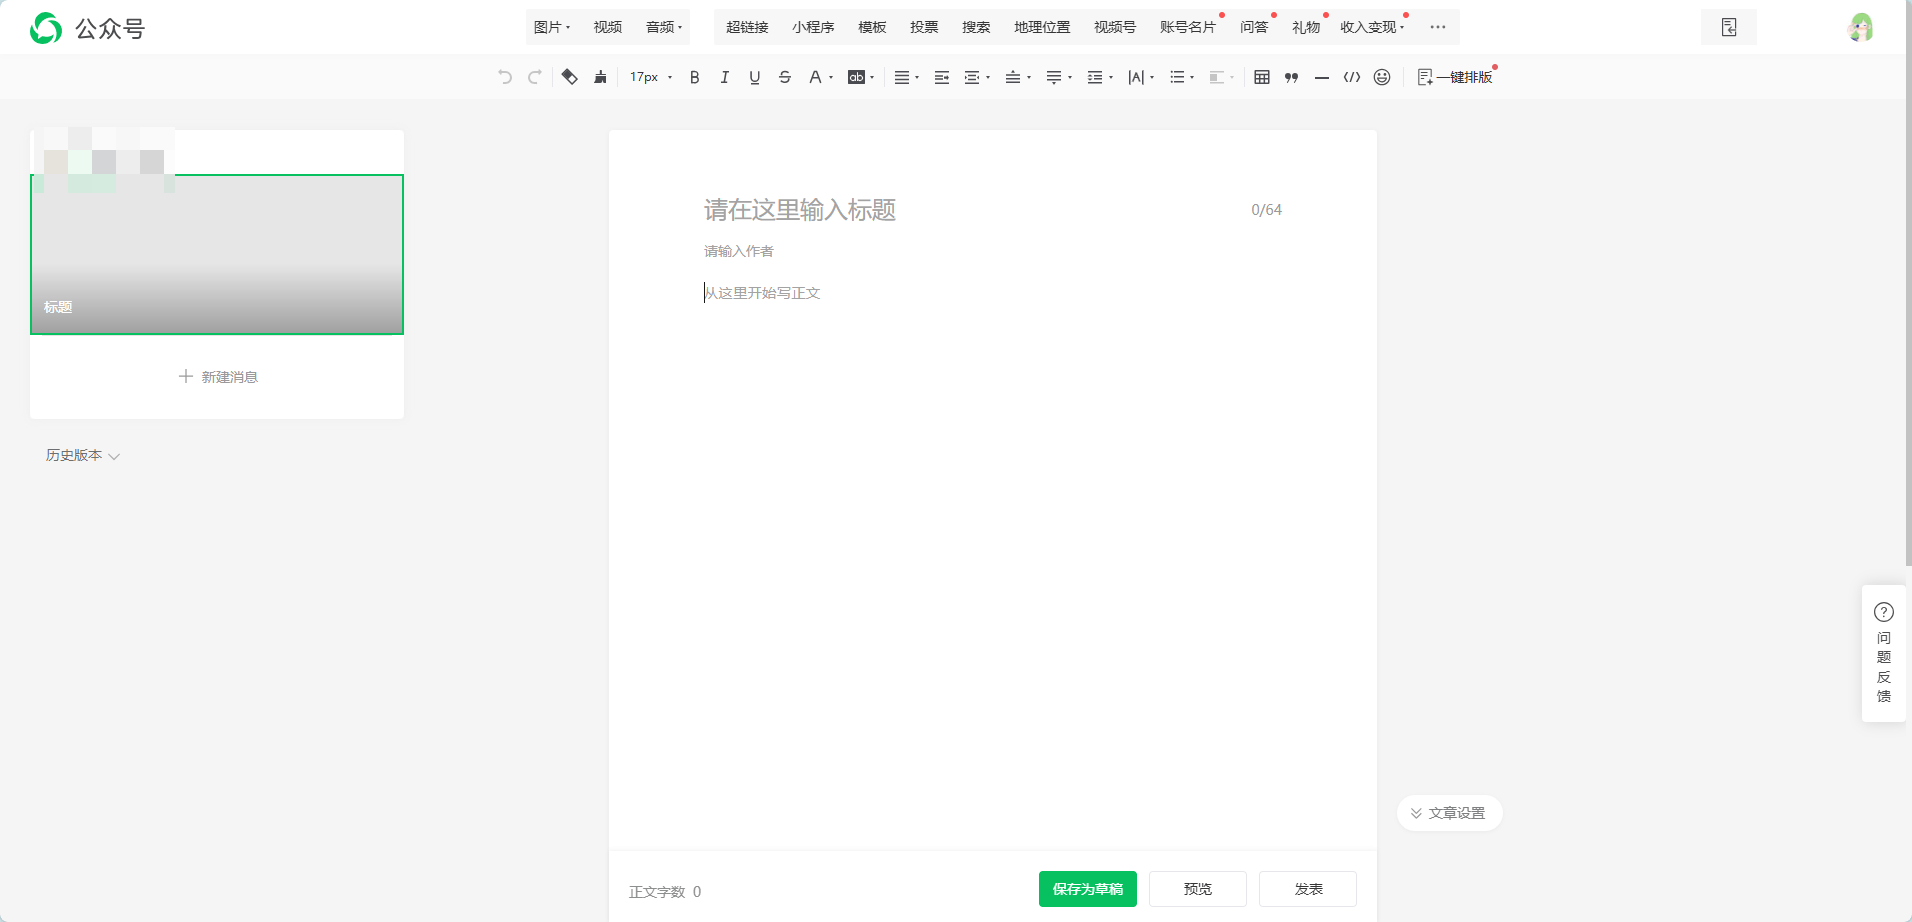The image size is (1912, 922).
Task: Click the green 保存为草稿 button
Action: point(1087,889)
